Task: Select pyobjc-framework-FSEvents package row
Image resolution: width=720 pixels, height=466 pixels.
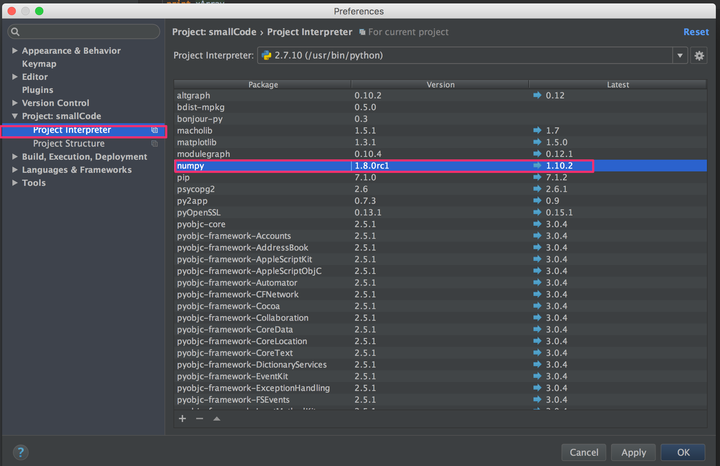Action: [x=440, y=399]
